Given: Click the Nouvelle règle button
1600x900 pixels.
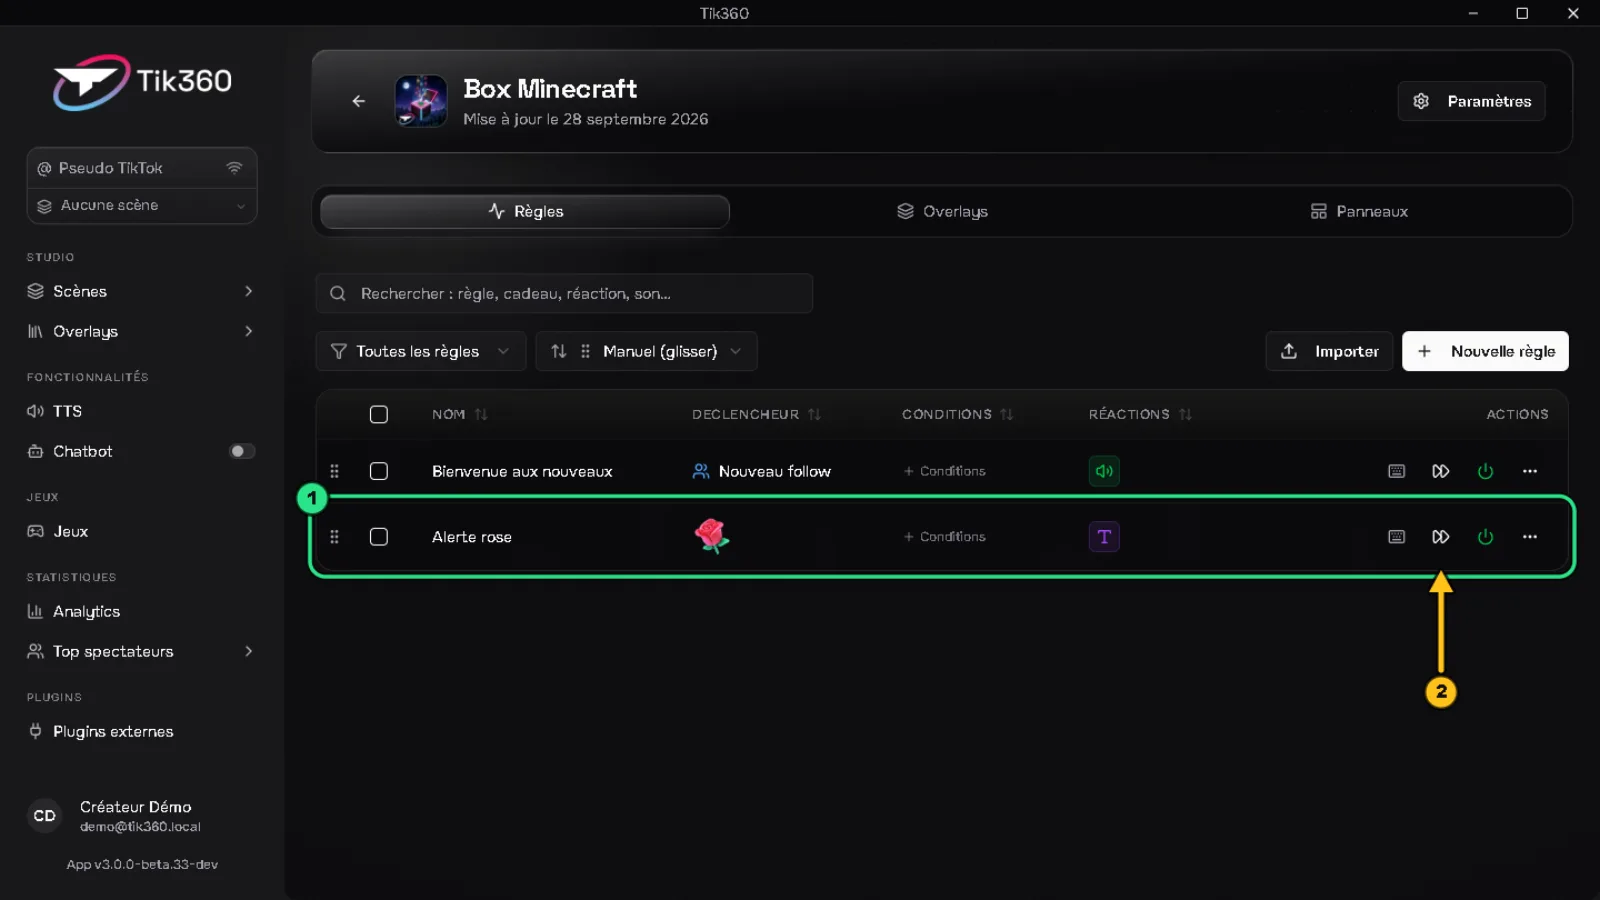Looking at the screenshot, I should [1485, 351].
